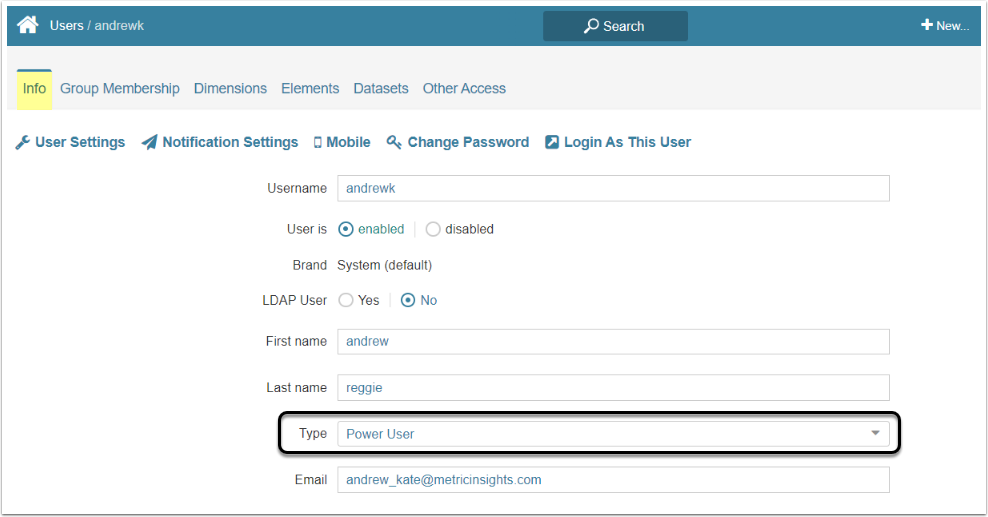Open the Dimensions tab

click(230, 88)
